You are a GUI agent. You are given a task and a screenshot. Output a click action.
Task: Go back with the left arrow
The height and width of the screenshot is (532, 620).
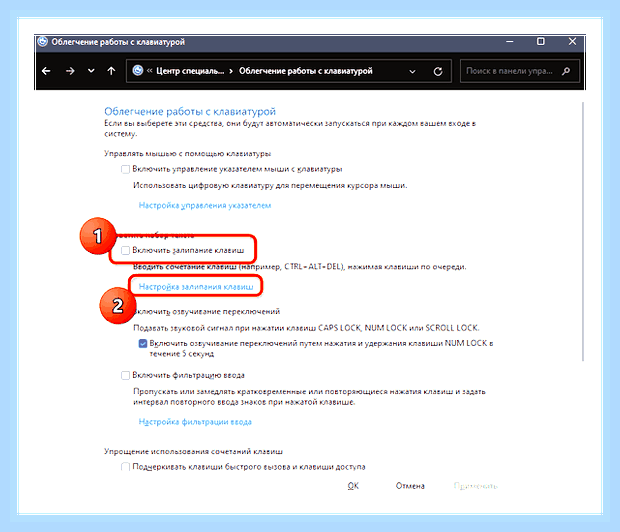pos(46,71)
